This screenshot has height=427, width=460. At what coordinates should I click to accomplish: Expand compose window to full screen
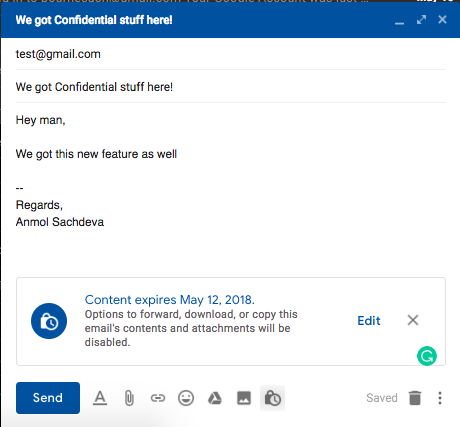pyautogui.click(x=421, y=20)
